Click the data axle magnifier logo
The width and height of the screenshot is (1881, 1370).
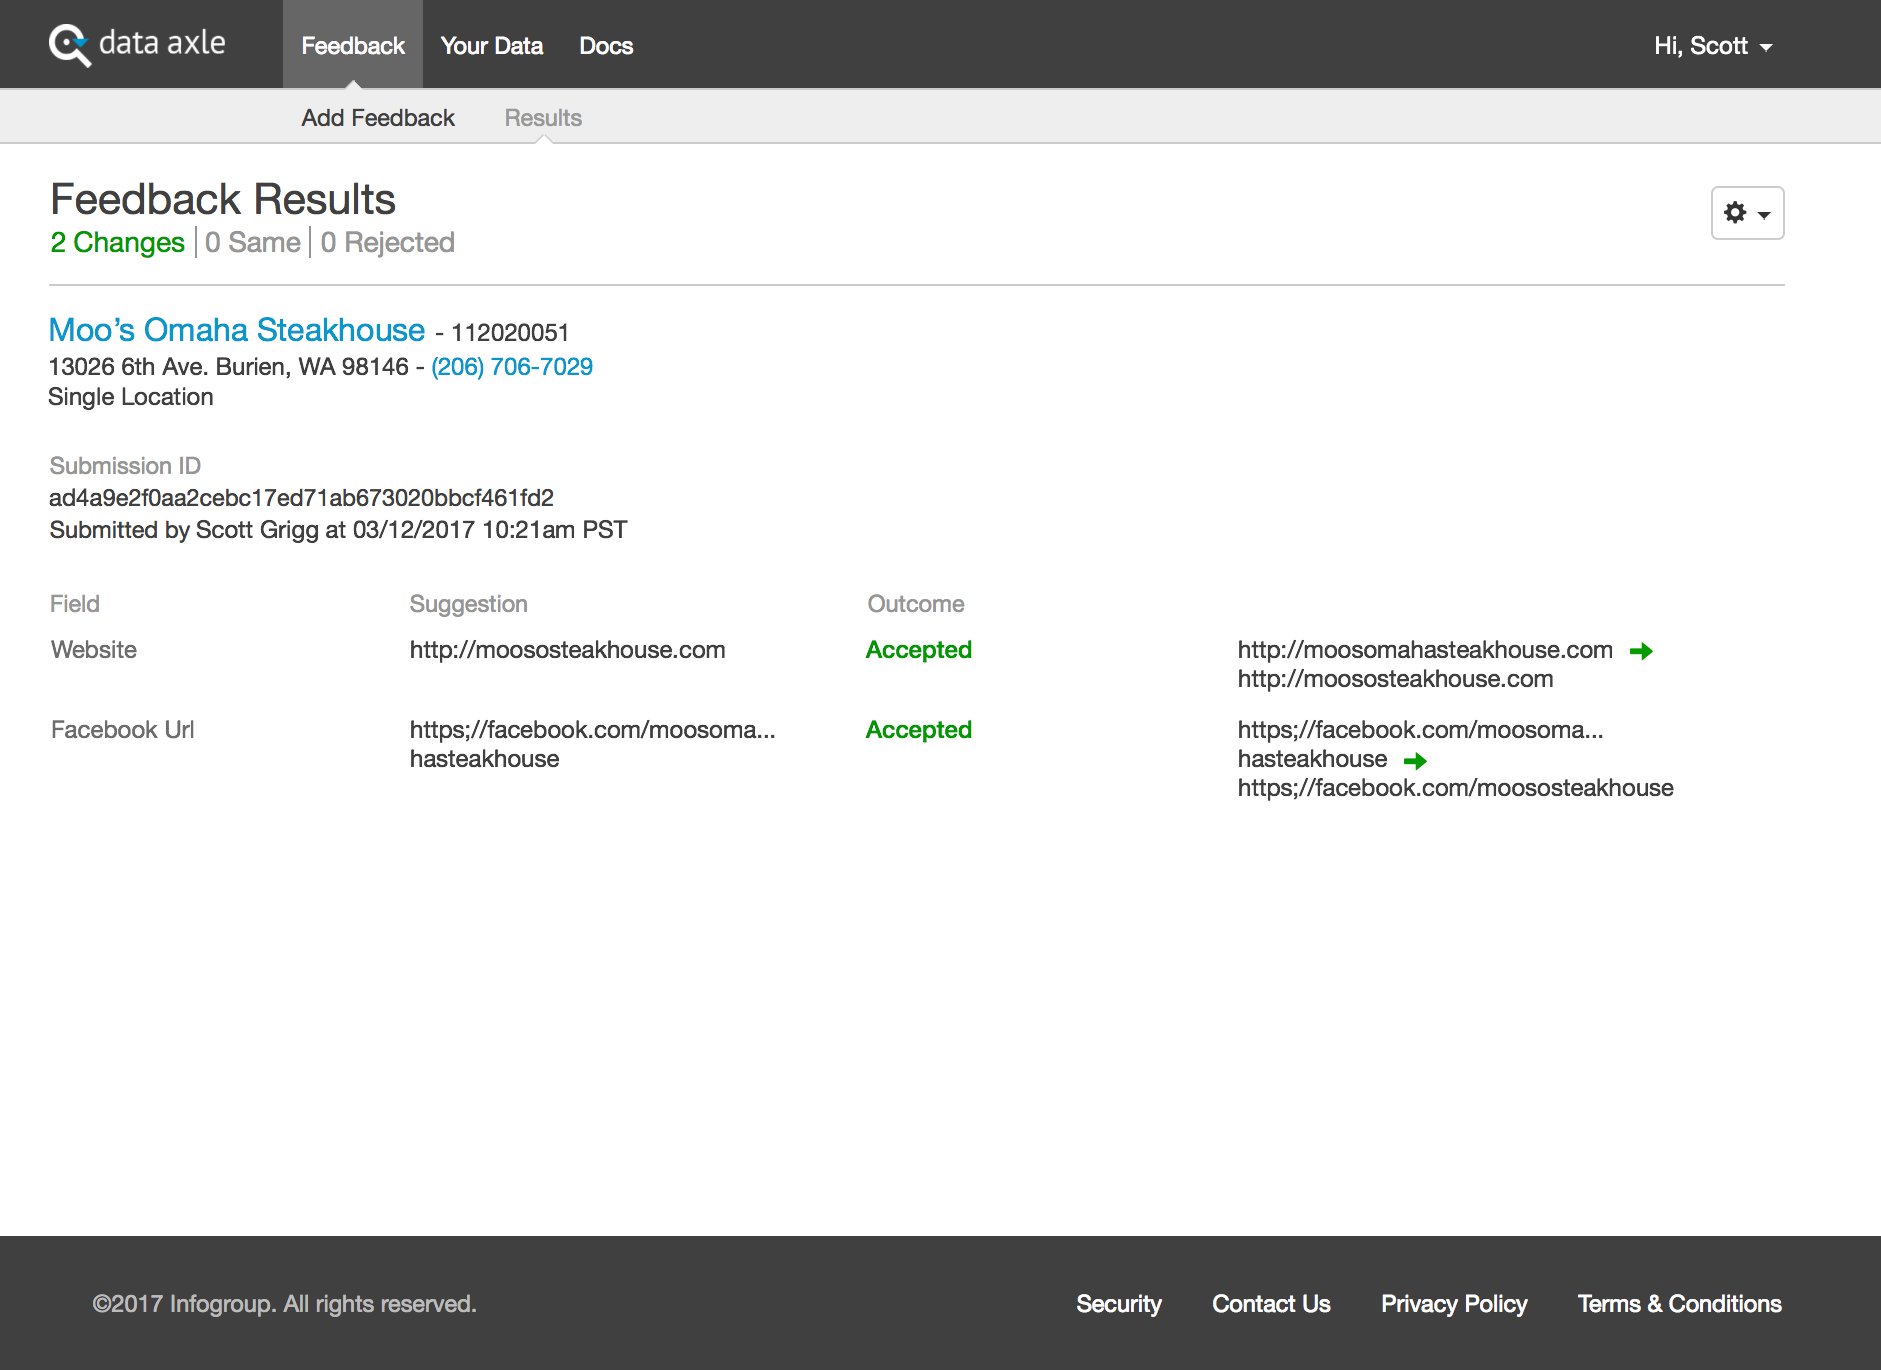coord(70,45)
